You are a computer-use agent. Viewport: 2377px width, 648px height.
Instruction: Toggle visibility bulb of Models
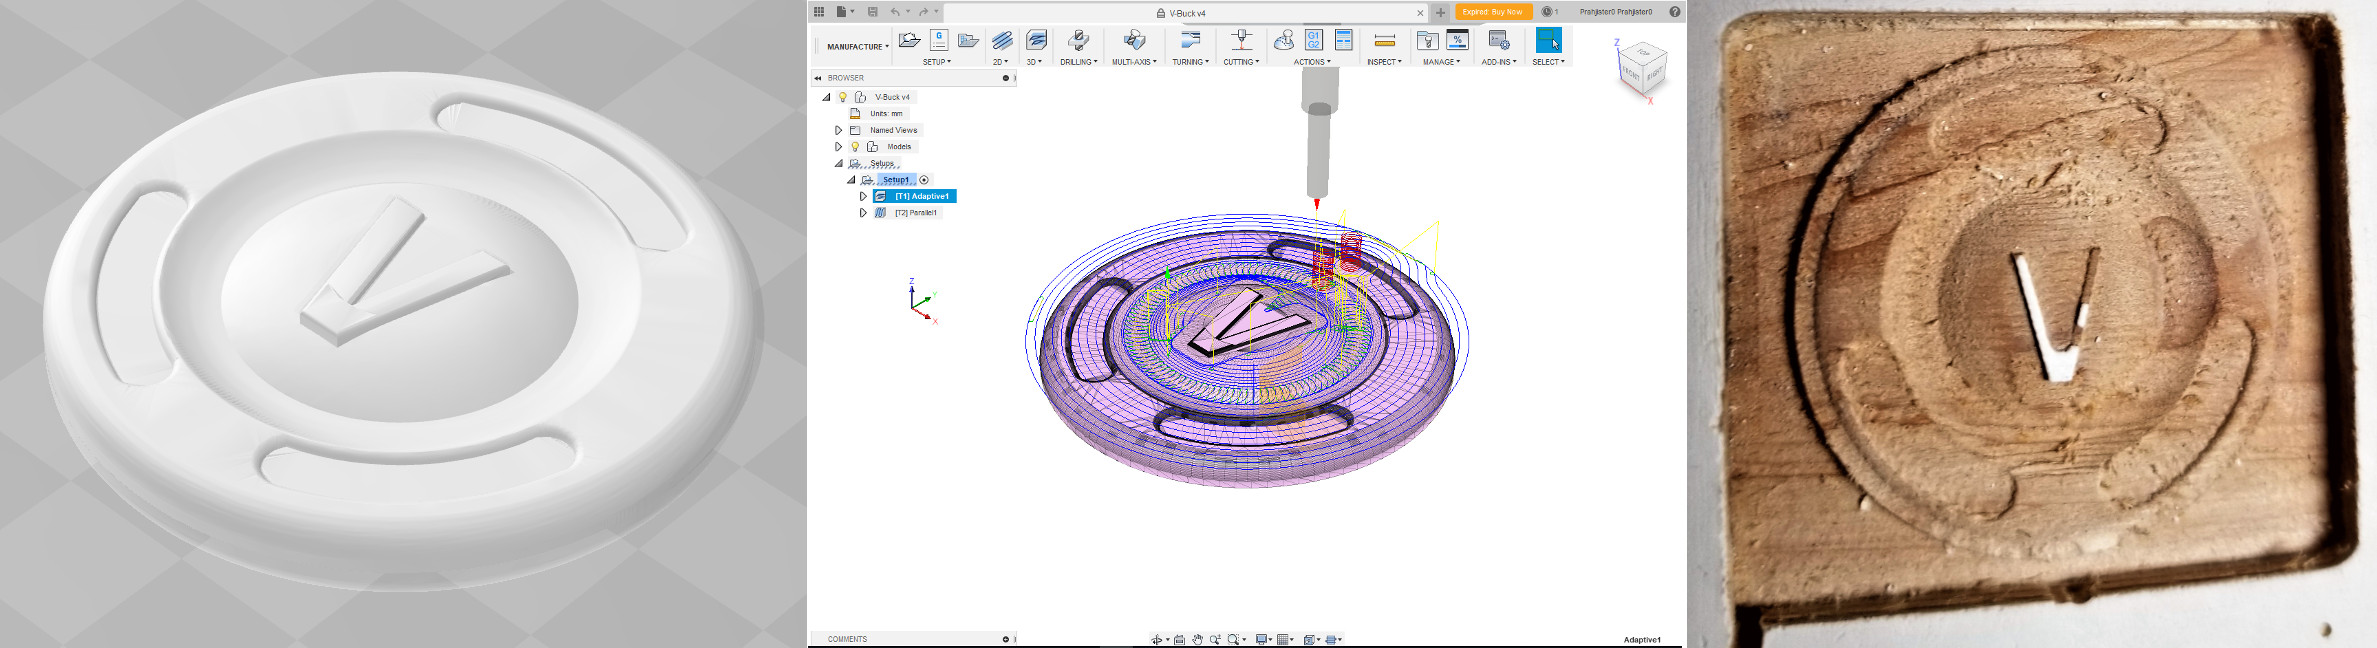point(855,147)
